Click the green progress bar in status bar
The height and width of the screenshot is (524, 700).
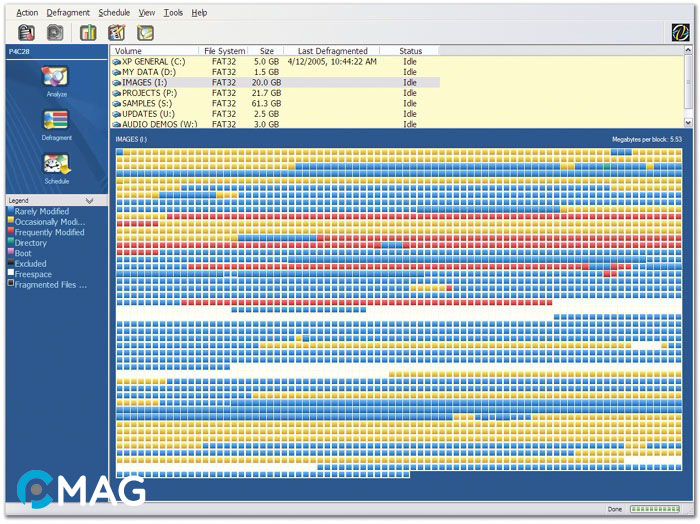click(654, 509)
